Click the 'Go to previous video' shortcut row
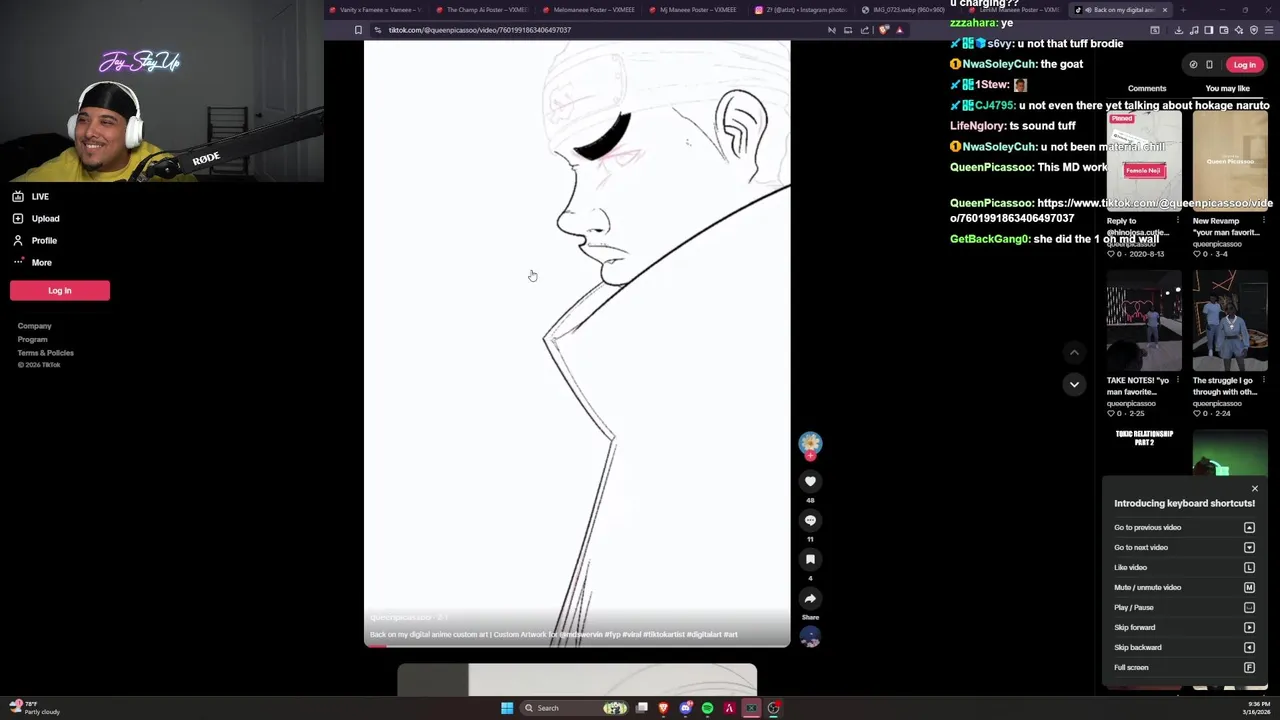This screenshot has width=1280, height=720. [x=1184, y=527]
